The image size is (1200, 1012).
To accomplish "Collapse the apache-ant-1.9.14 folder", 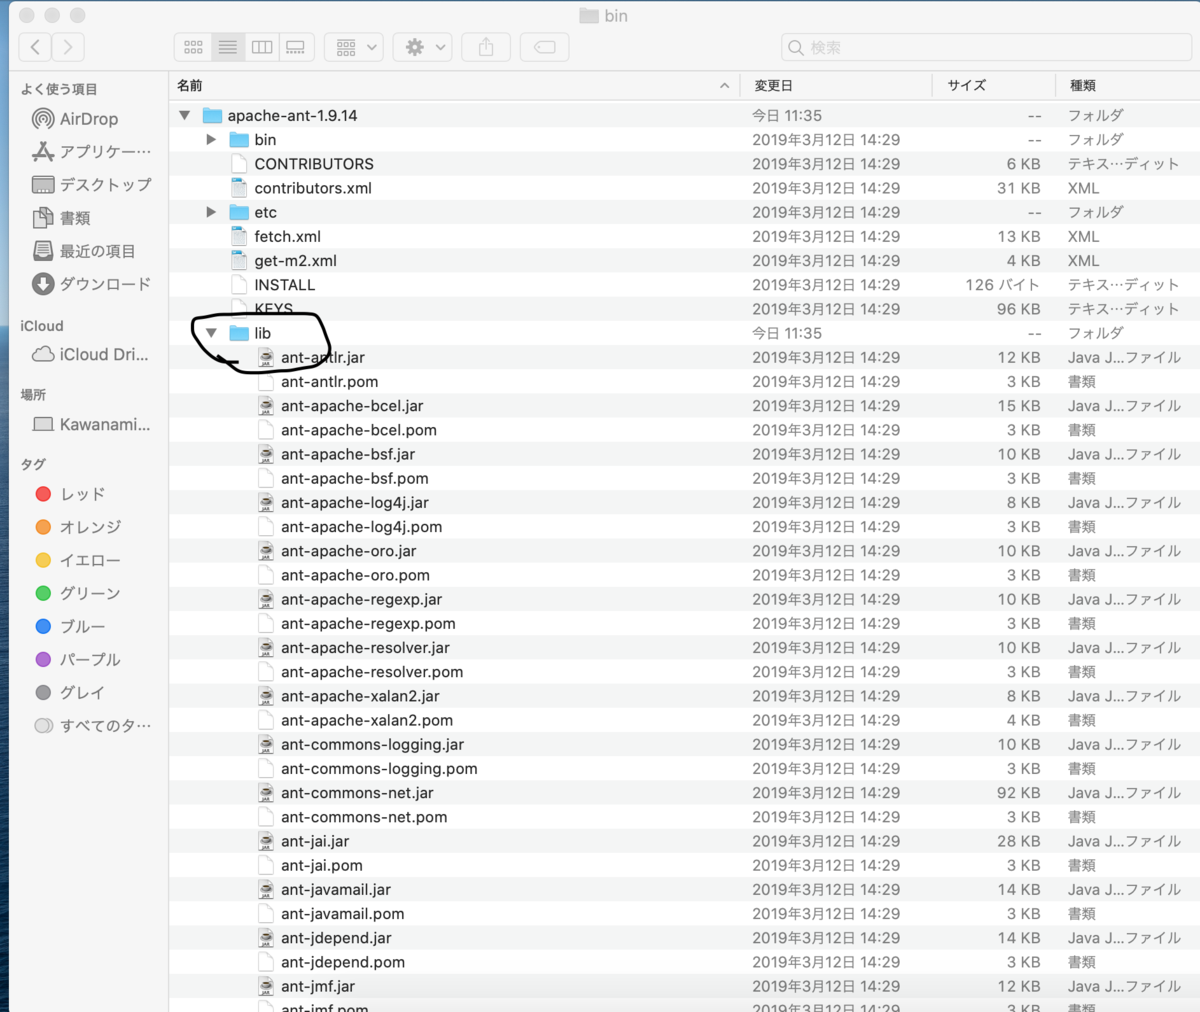I will point(185,115).
